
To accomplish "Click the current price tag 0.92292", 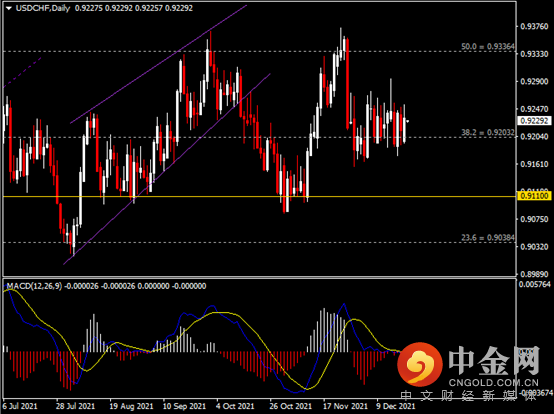I will [534, 121].
